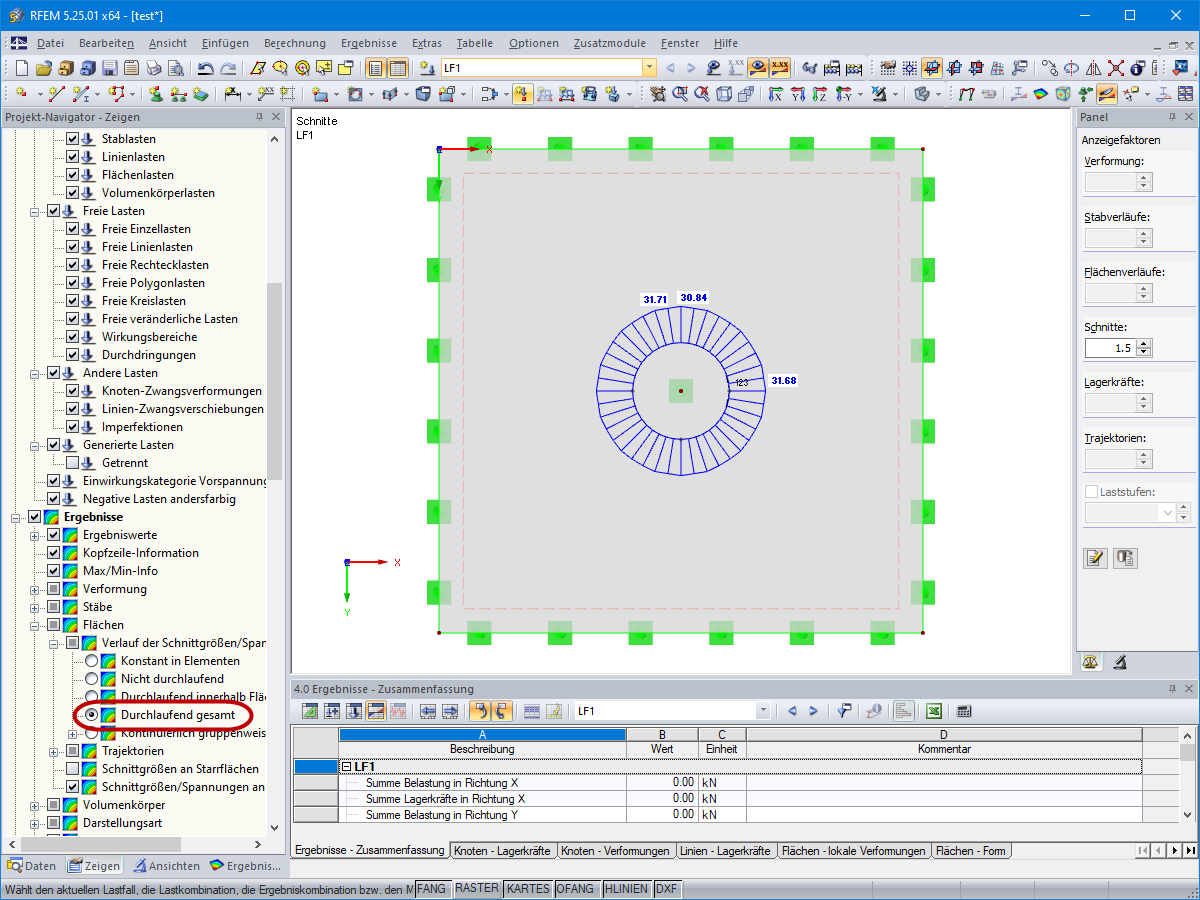Show results with eye icon

(759, 68)
